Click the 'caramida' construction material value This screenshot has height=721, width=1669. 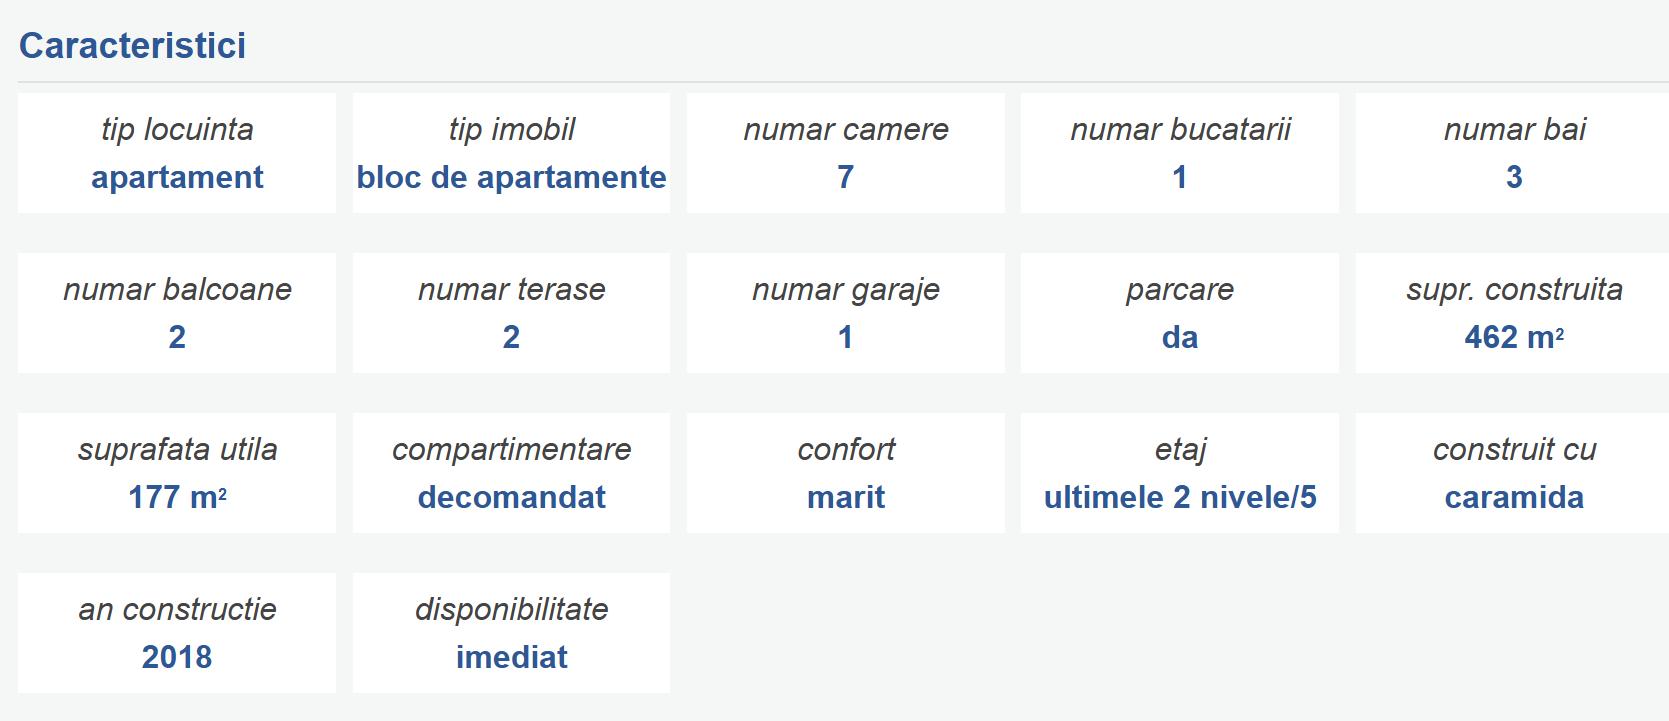coord(1514,497)
